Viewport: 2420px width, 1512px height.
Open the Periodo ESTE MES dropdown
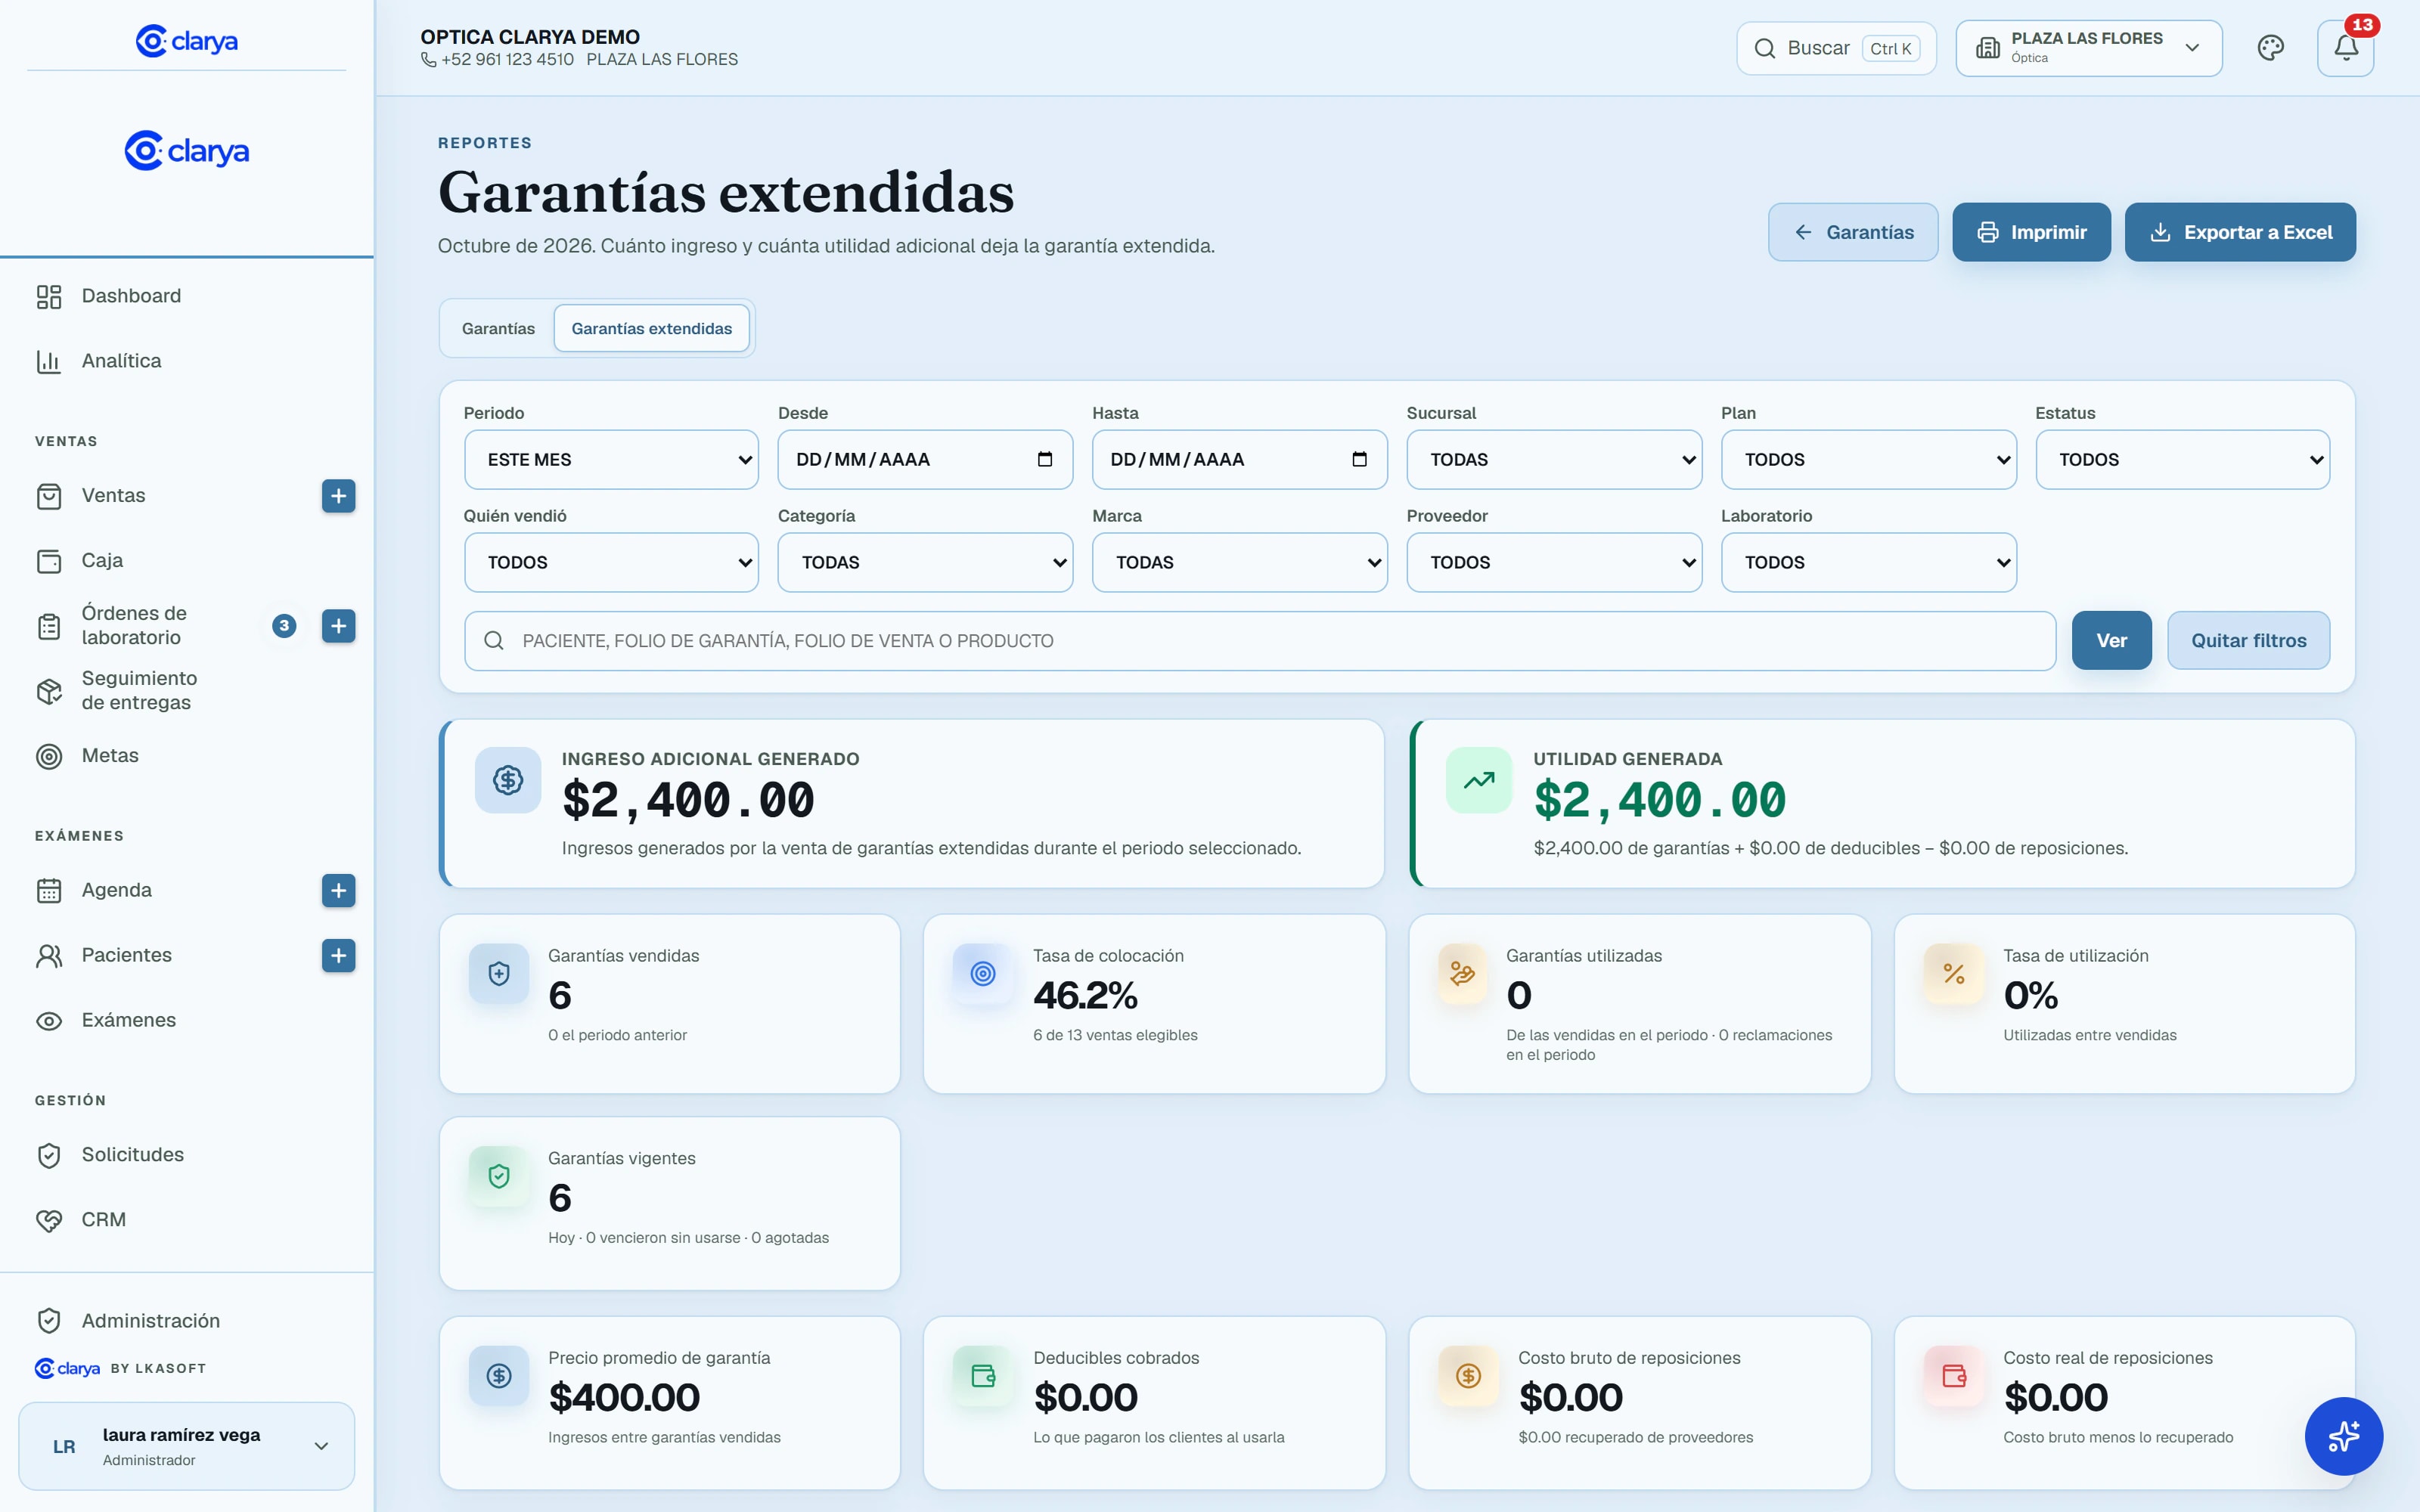point(611,460)
